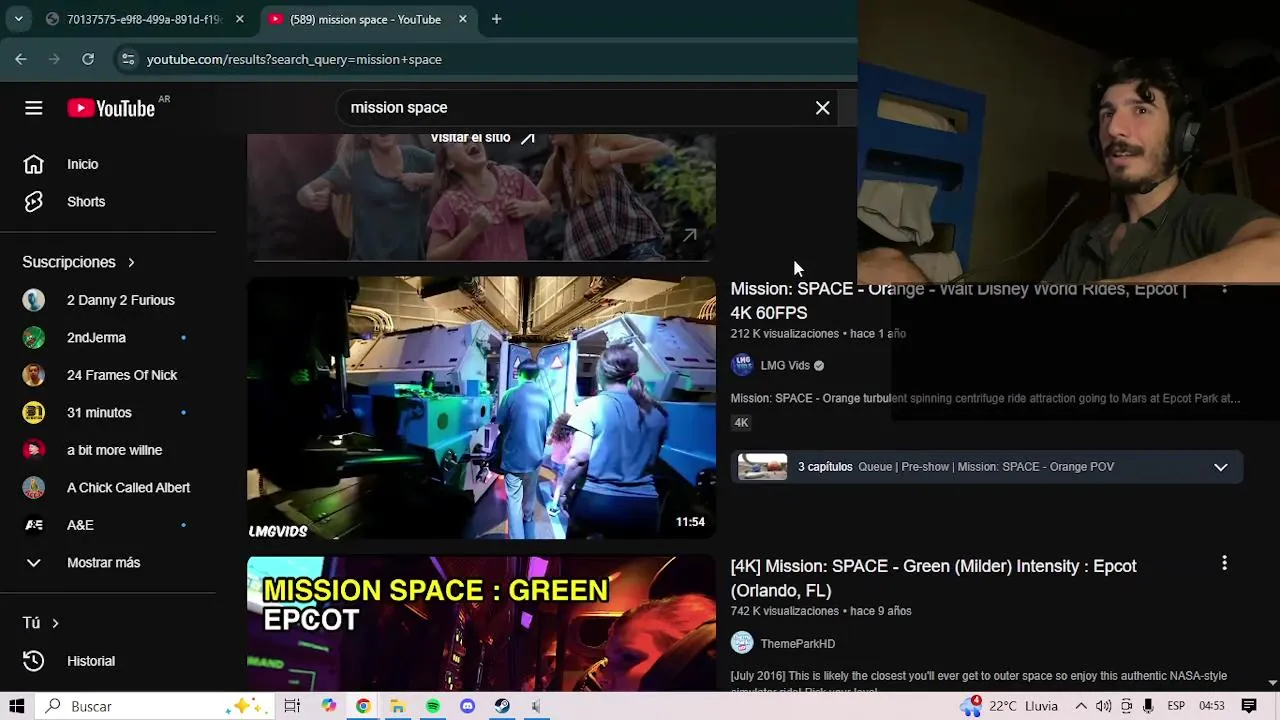1280x720 pixels.
Task: Click the 31 minutos channel avatar
Action: coord(34,413)
